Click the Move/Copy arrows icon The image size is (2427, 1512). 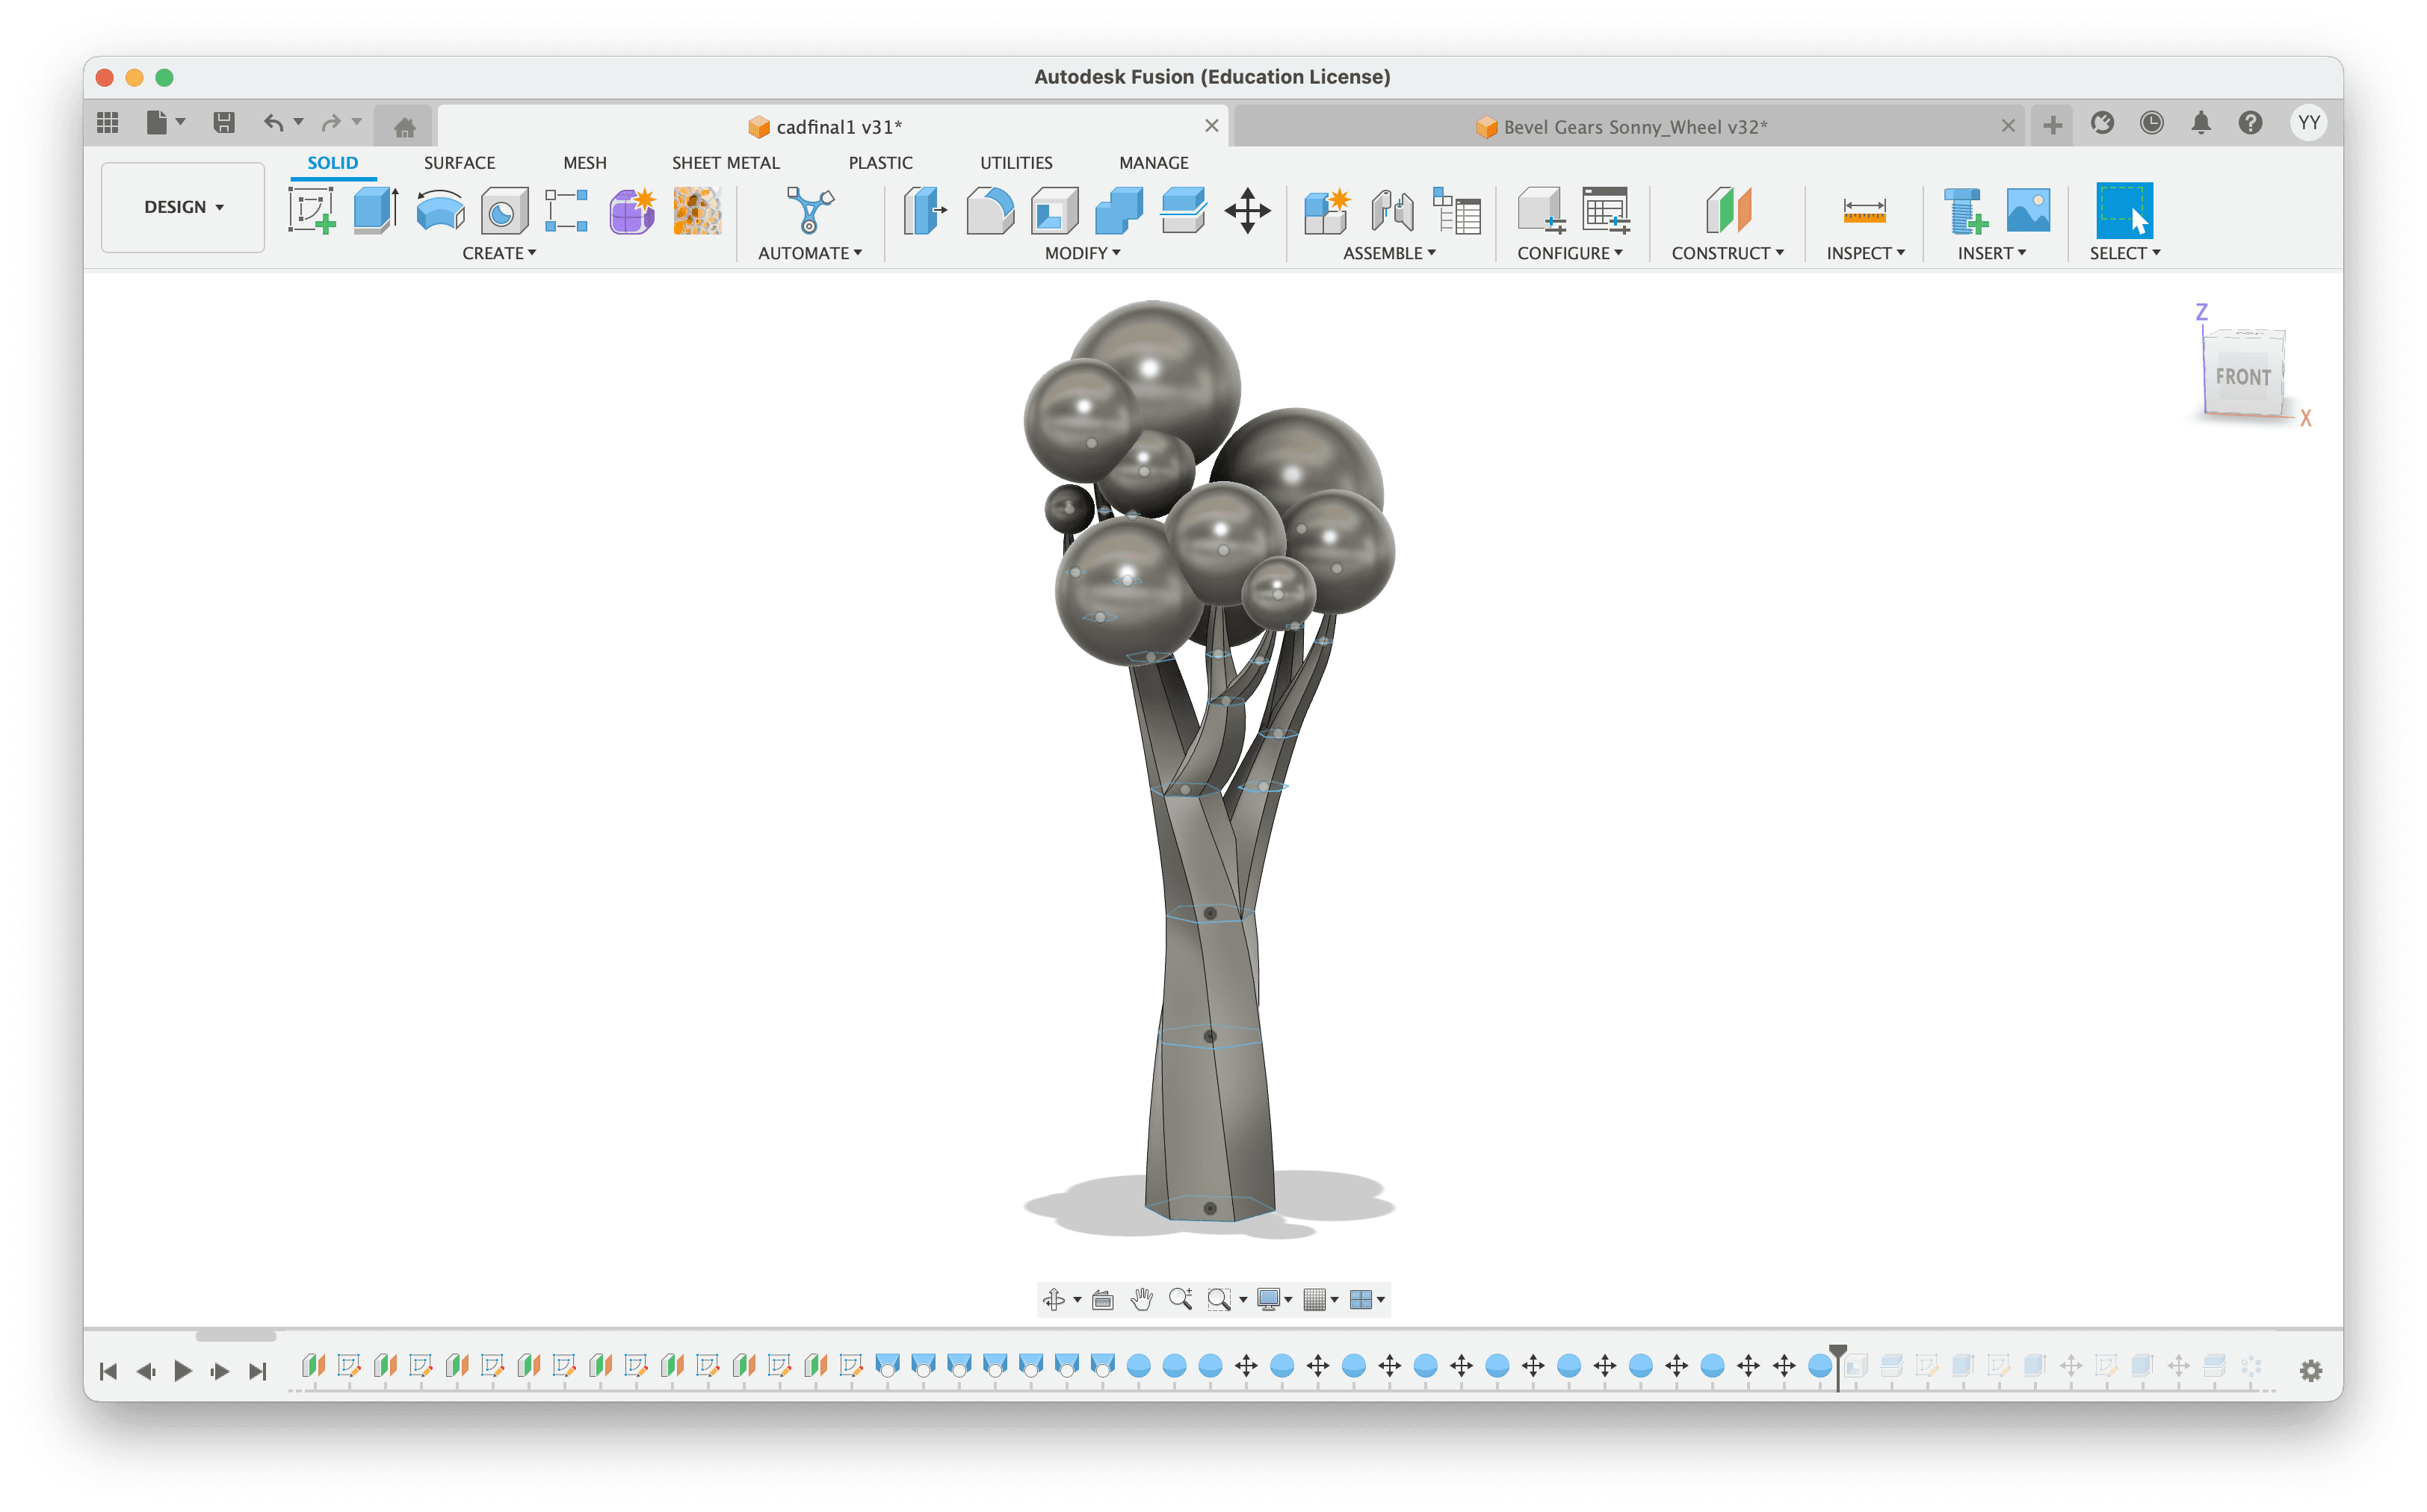coord(1247,210)
